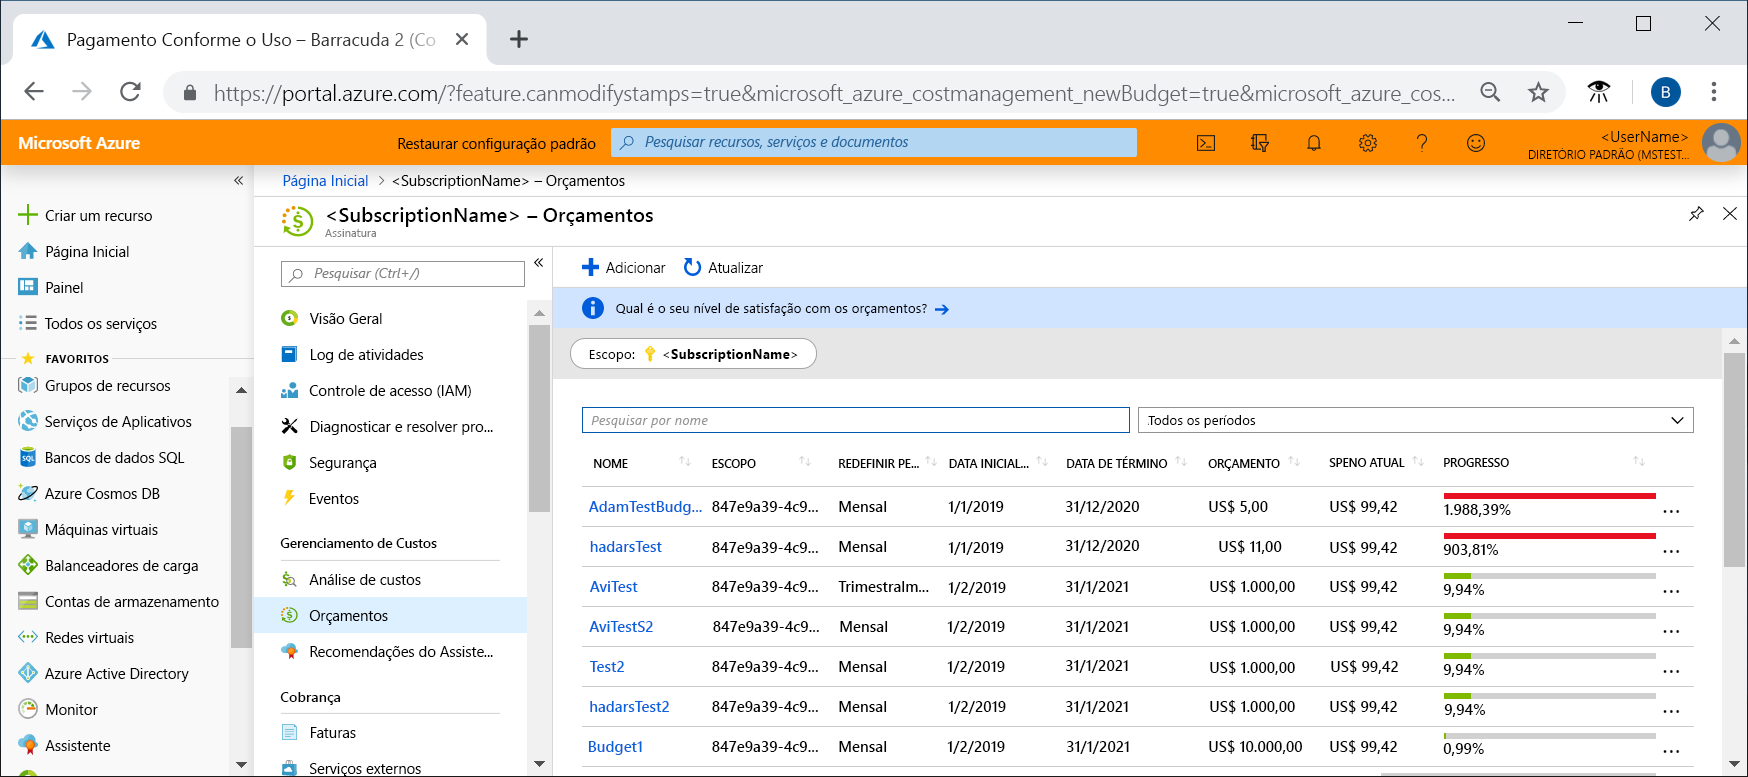Open the Chrome three-dot menu

[x=1714, y=92]
